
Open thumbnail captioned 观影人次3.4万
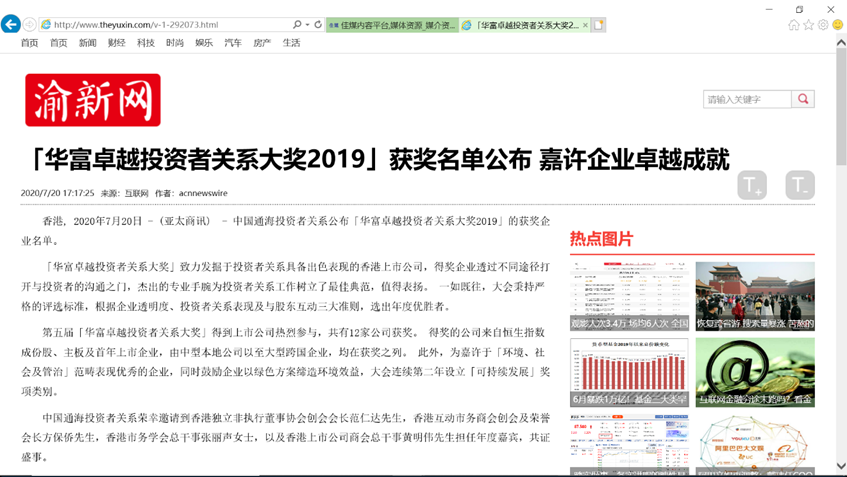[629, 296]
